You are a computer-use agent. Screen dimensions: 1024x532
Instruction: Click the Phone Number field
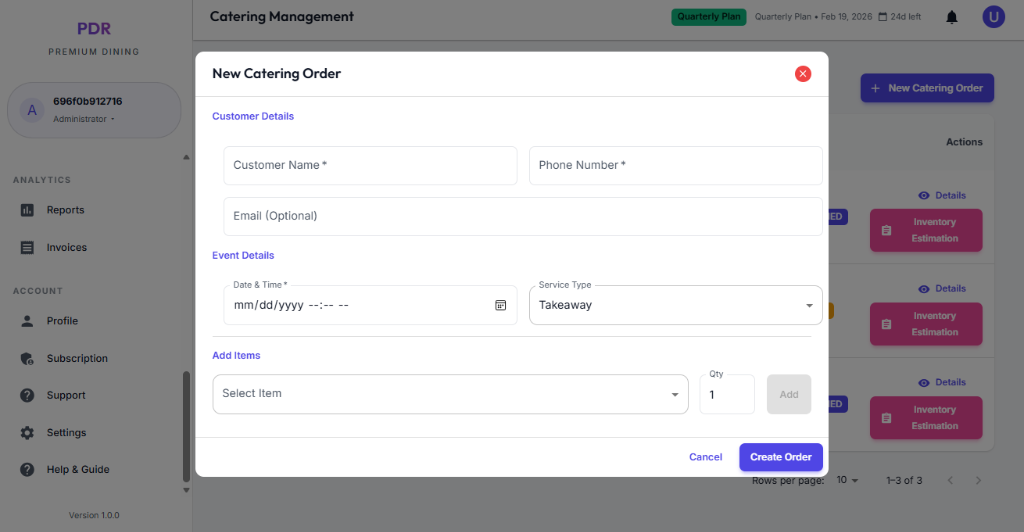675,165
